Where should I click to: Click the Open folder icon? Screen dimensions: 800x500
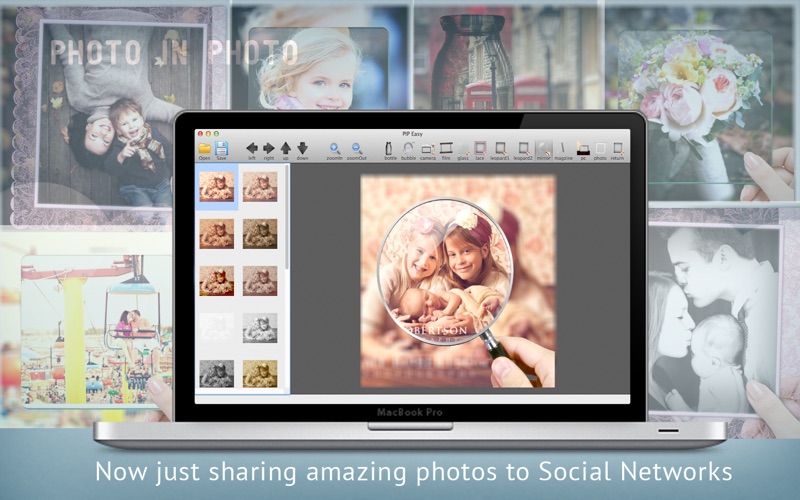pyautogui.click(x=205, y=148)
